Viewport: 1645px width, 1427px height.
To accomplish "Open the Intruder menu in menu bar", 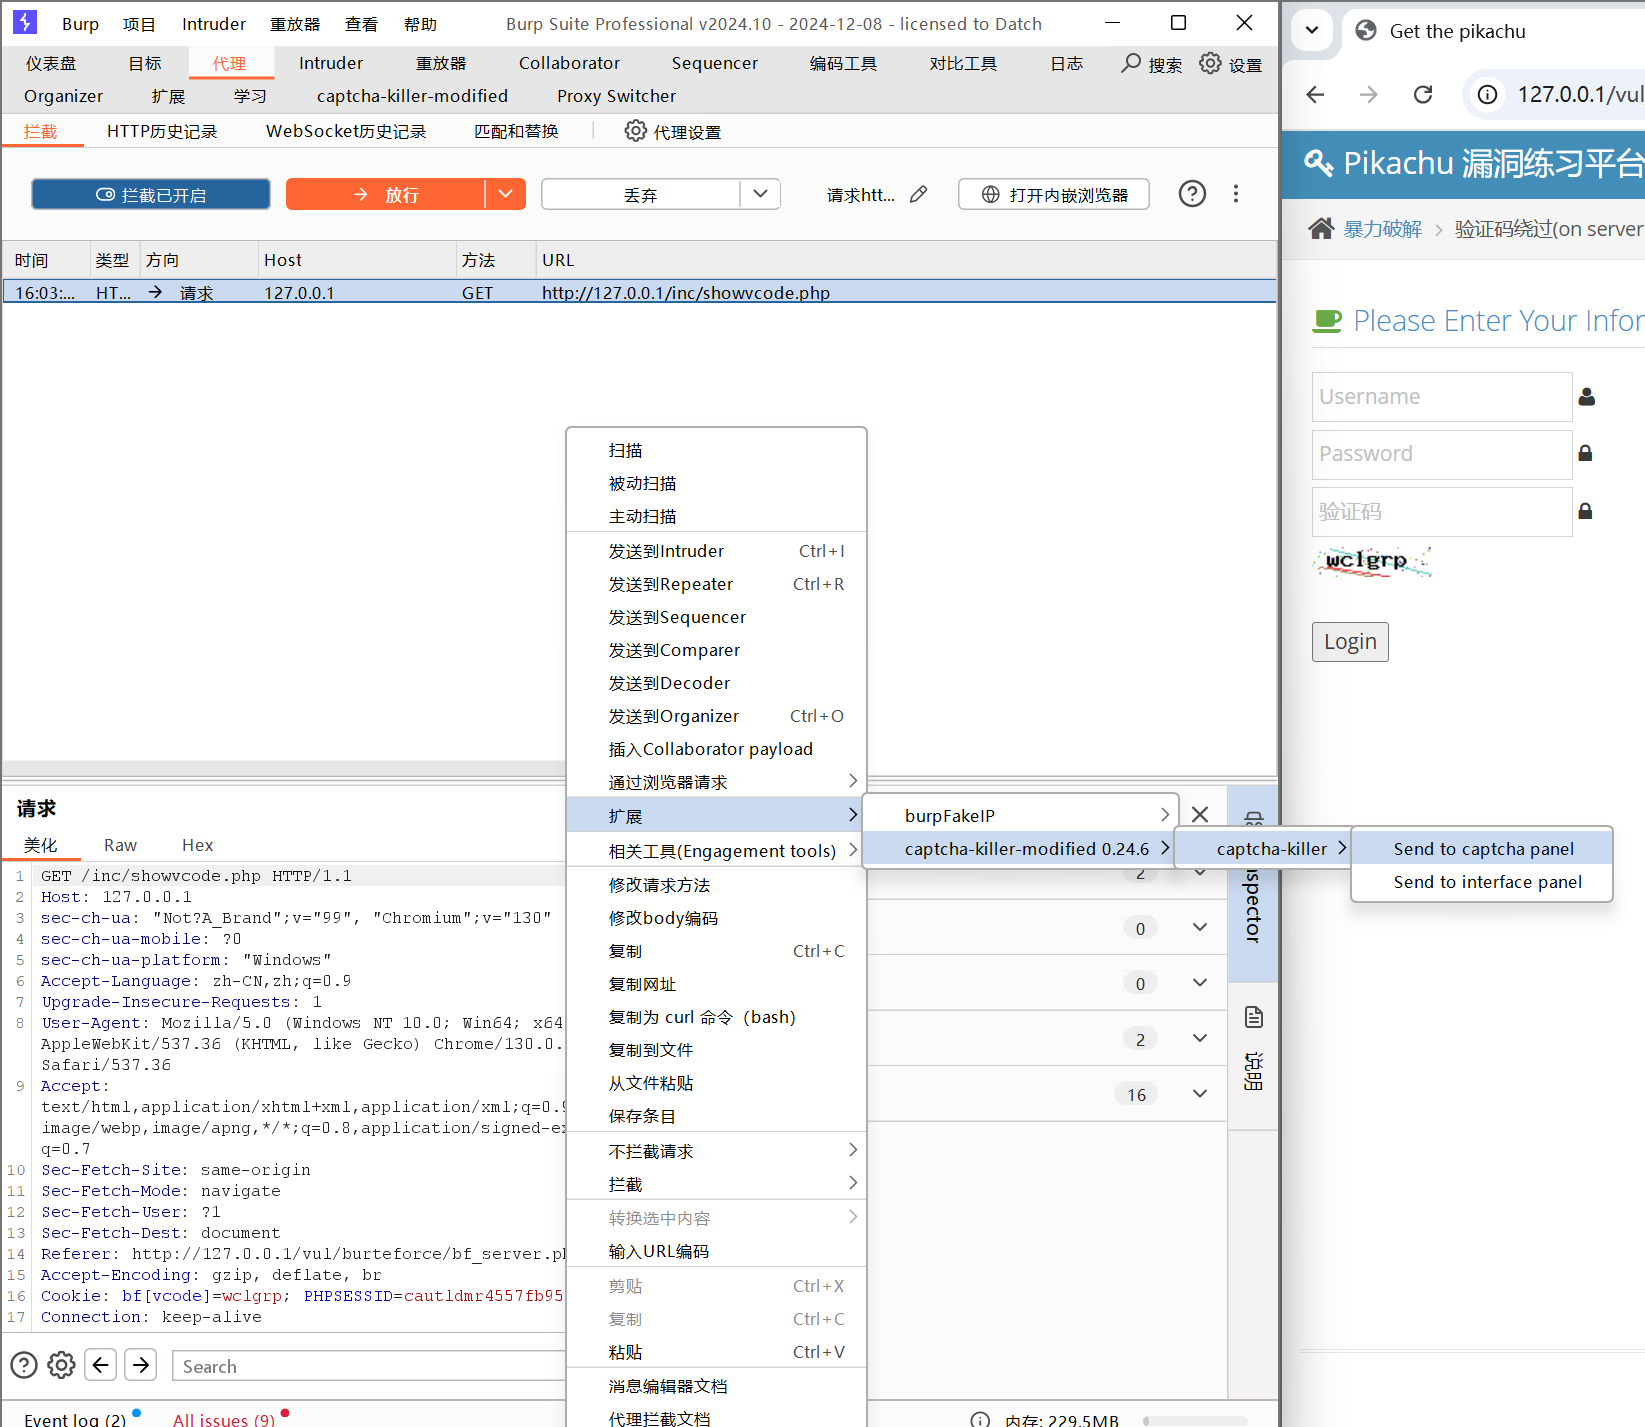I will click(x=214, y=24).
